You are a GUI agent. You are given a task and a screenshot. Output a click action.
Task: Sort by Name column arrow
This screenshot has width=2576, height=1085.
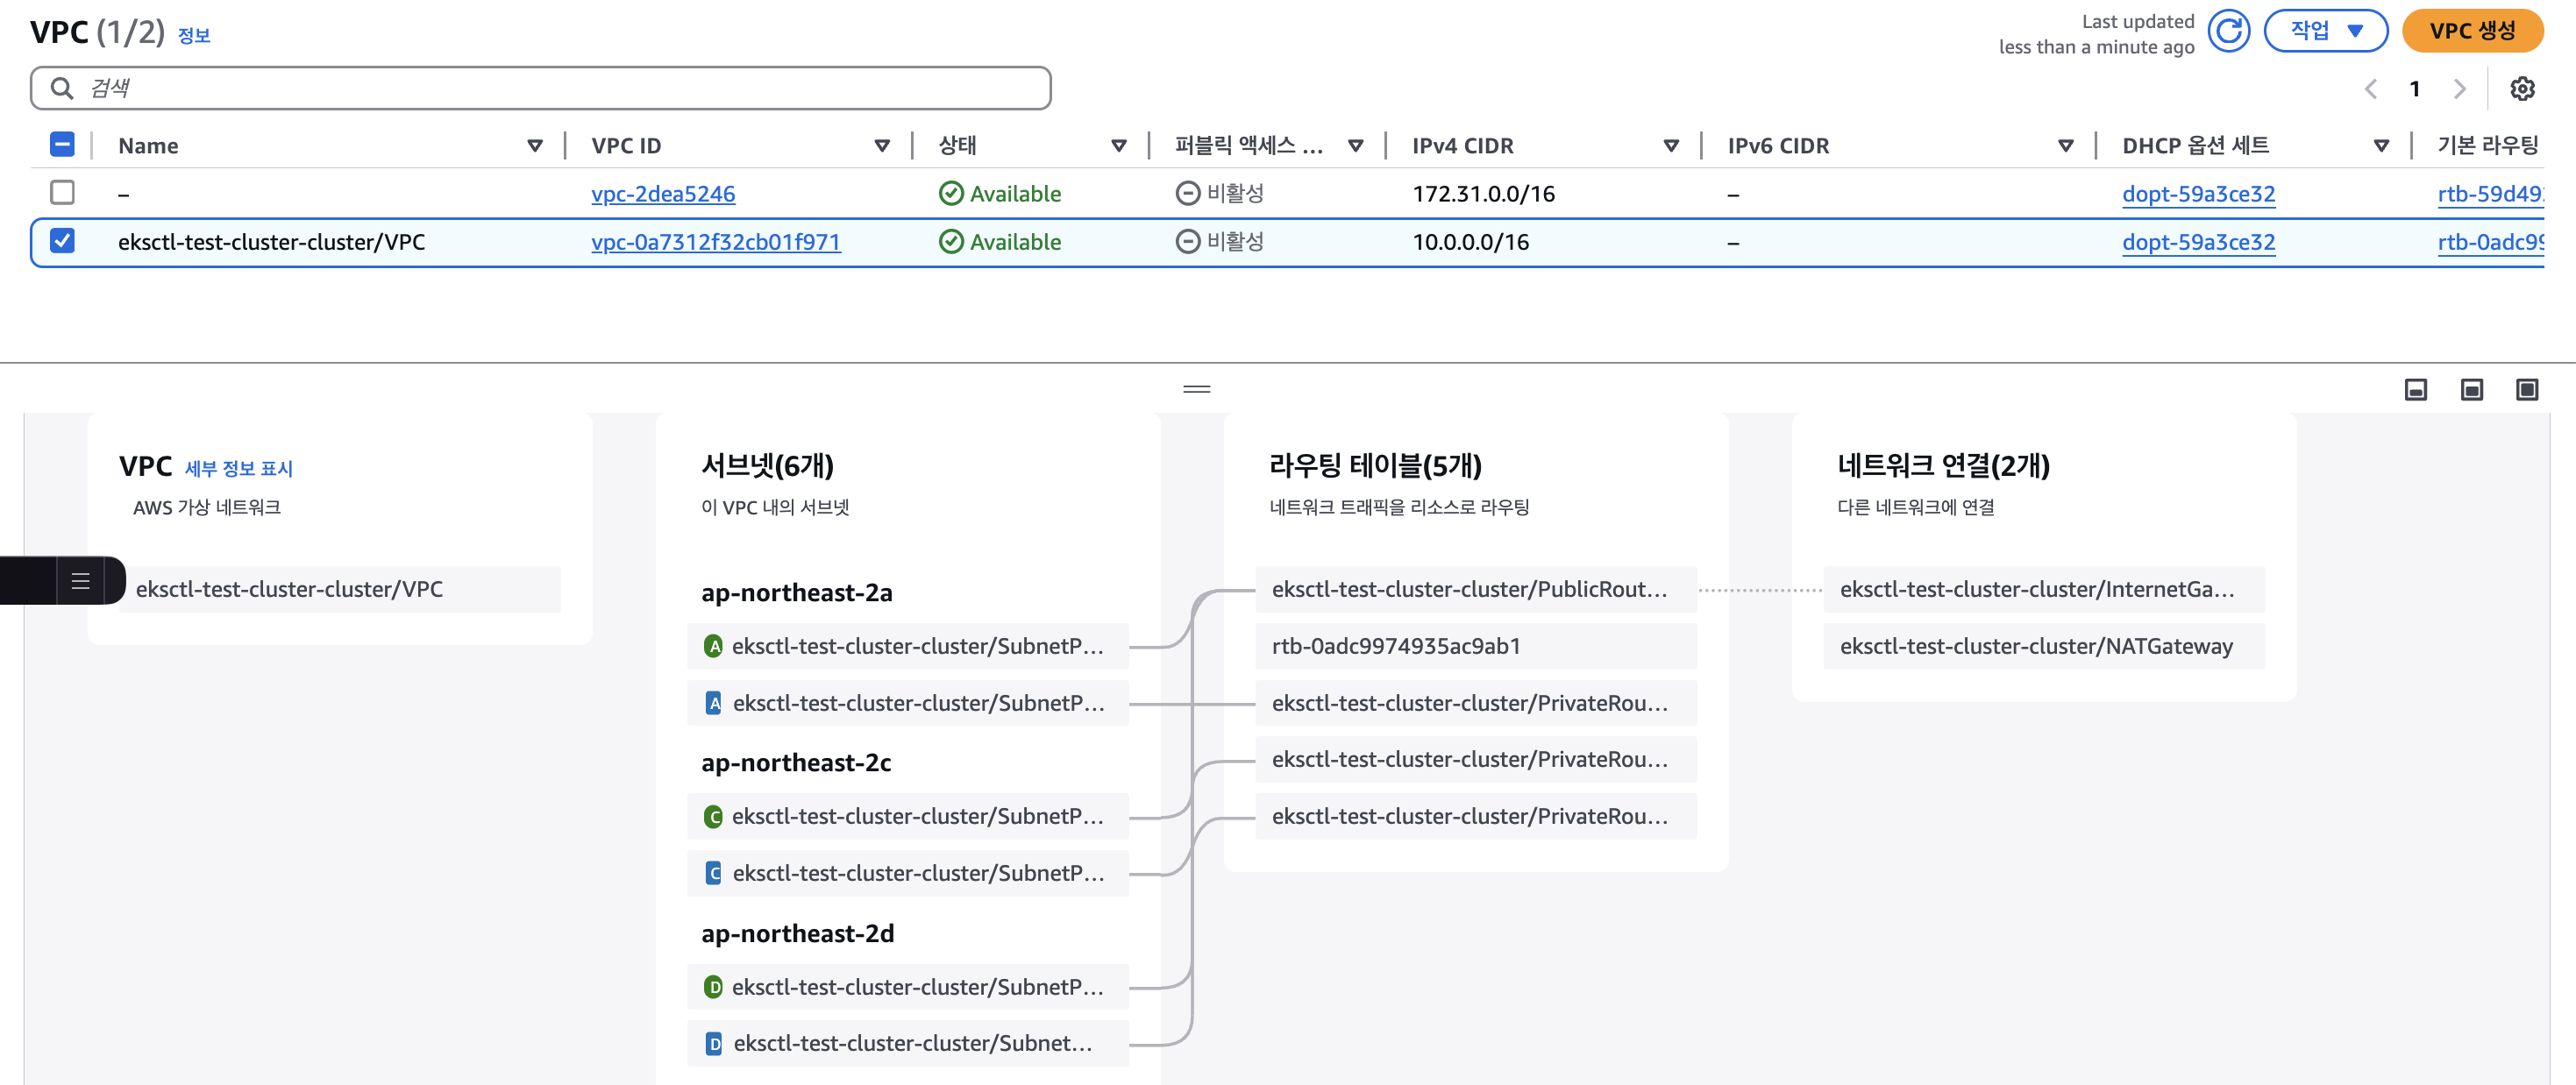(535, 146)
